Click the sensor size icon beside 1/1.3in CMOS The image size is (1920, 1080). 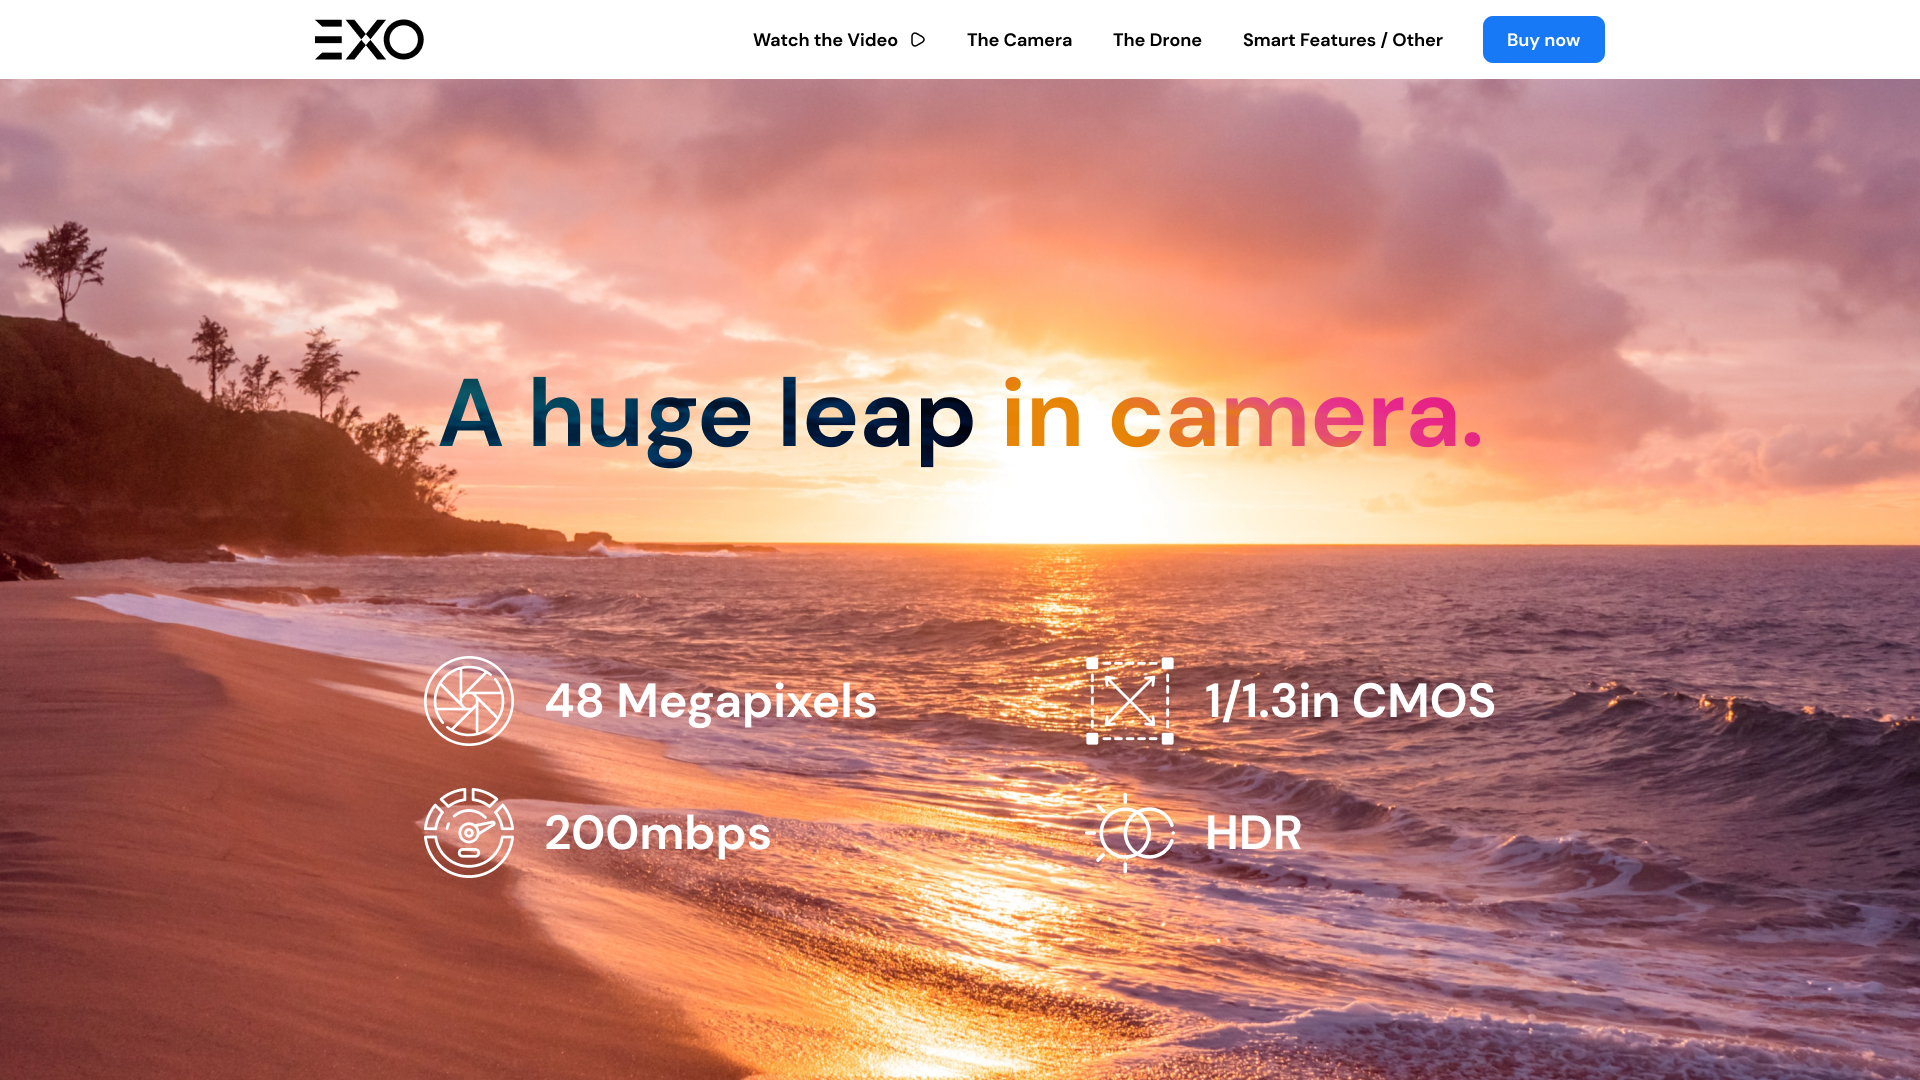[1130, 701]
